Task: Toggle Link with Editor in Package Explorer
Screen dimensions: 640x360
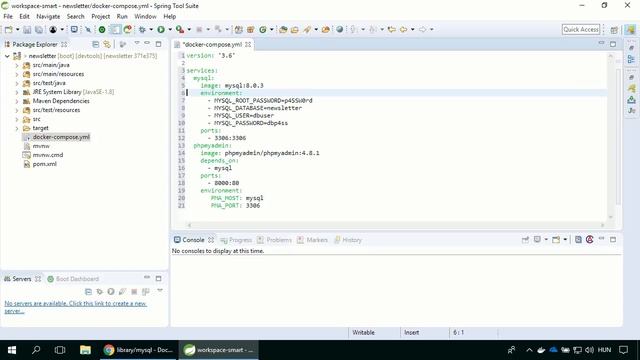Action: click(x=107, y=44)
